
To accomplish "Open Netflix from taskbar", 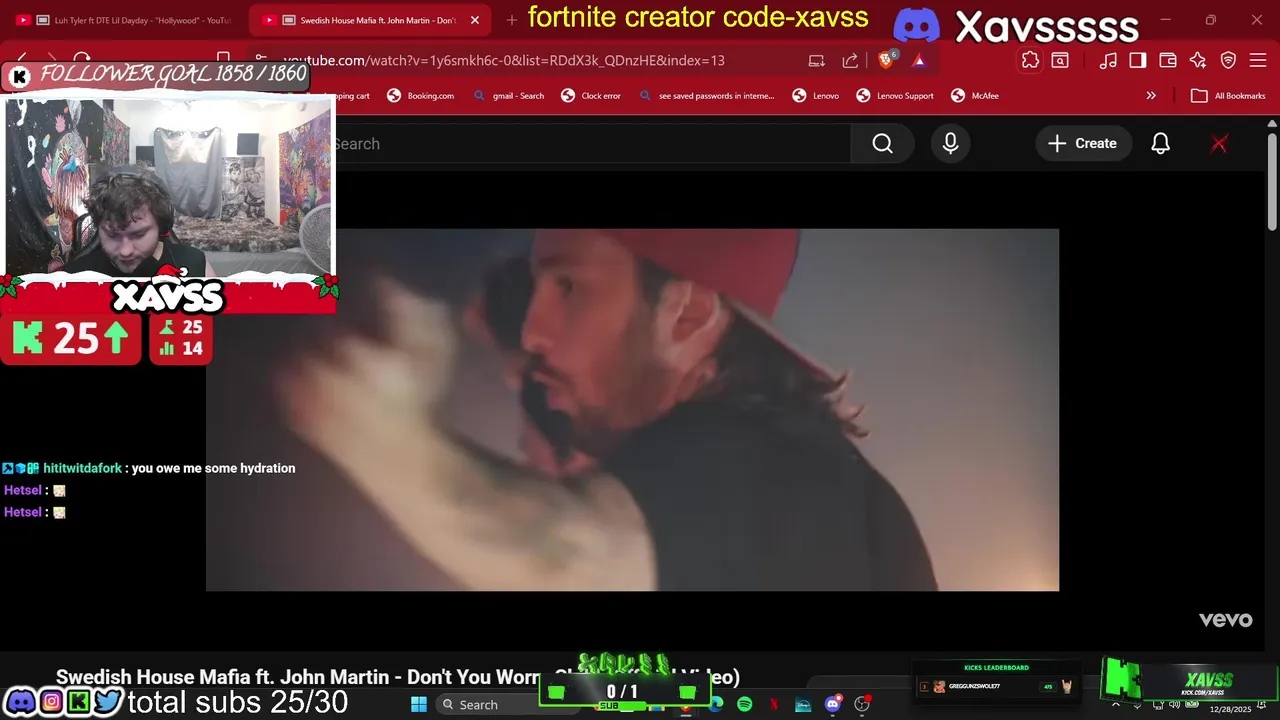I will [774, 704].
